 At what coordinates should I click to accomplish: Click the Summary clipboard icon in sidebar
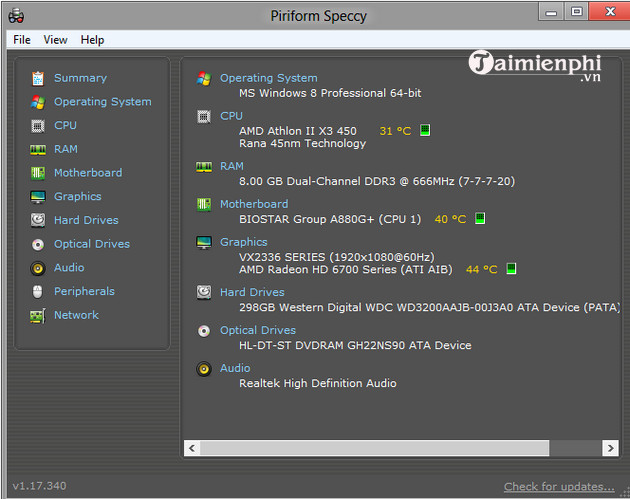click(38, 78)
